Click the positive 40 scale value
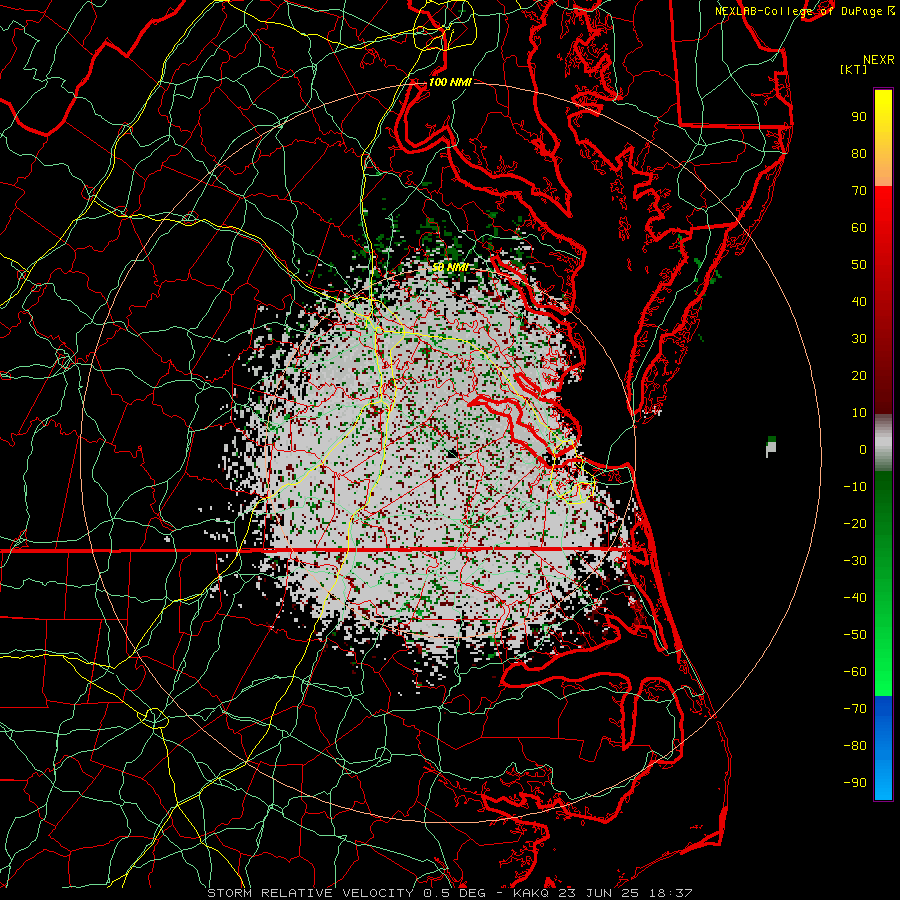 [859, 302]
